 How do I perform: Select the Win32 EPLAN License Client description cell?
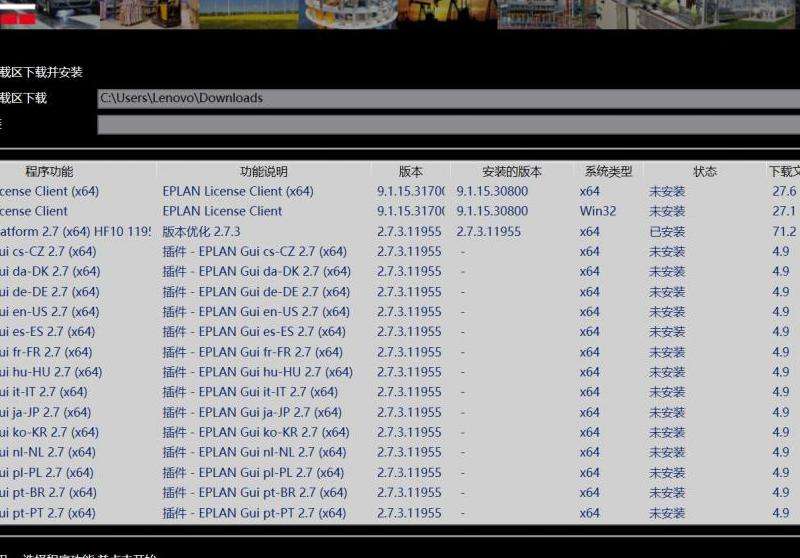[x=222, y=211]
